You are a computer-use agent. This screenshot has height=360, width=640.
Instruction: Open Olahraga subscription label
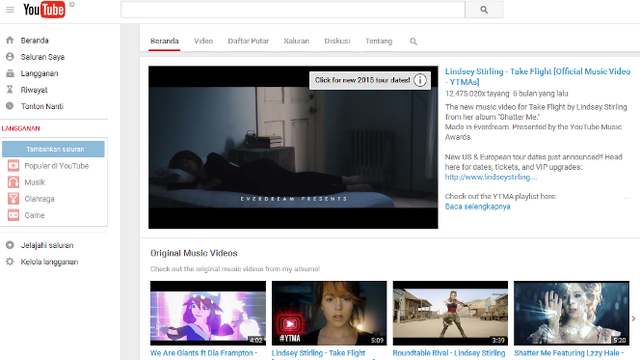(39, 199)
